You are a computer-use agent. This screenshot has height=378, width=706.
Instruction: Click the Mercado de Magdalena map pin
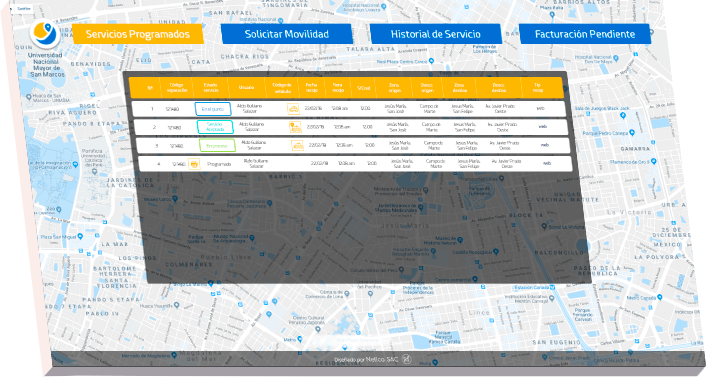coord(174,356)
